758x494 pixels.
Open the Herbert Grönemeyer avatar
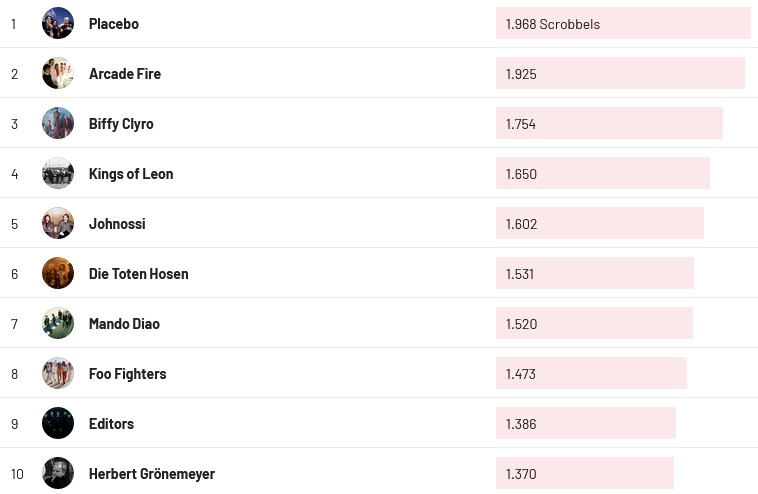pos(58,473)
